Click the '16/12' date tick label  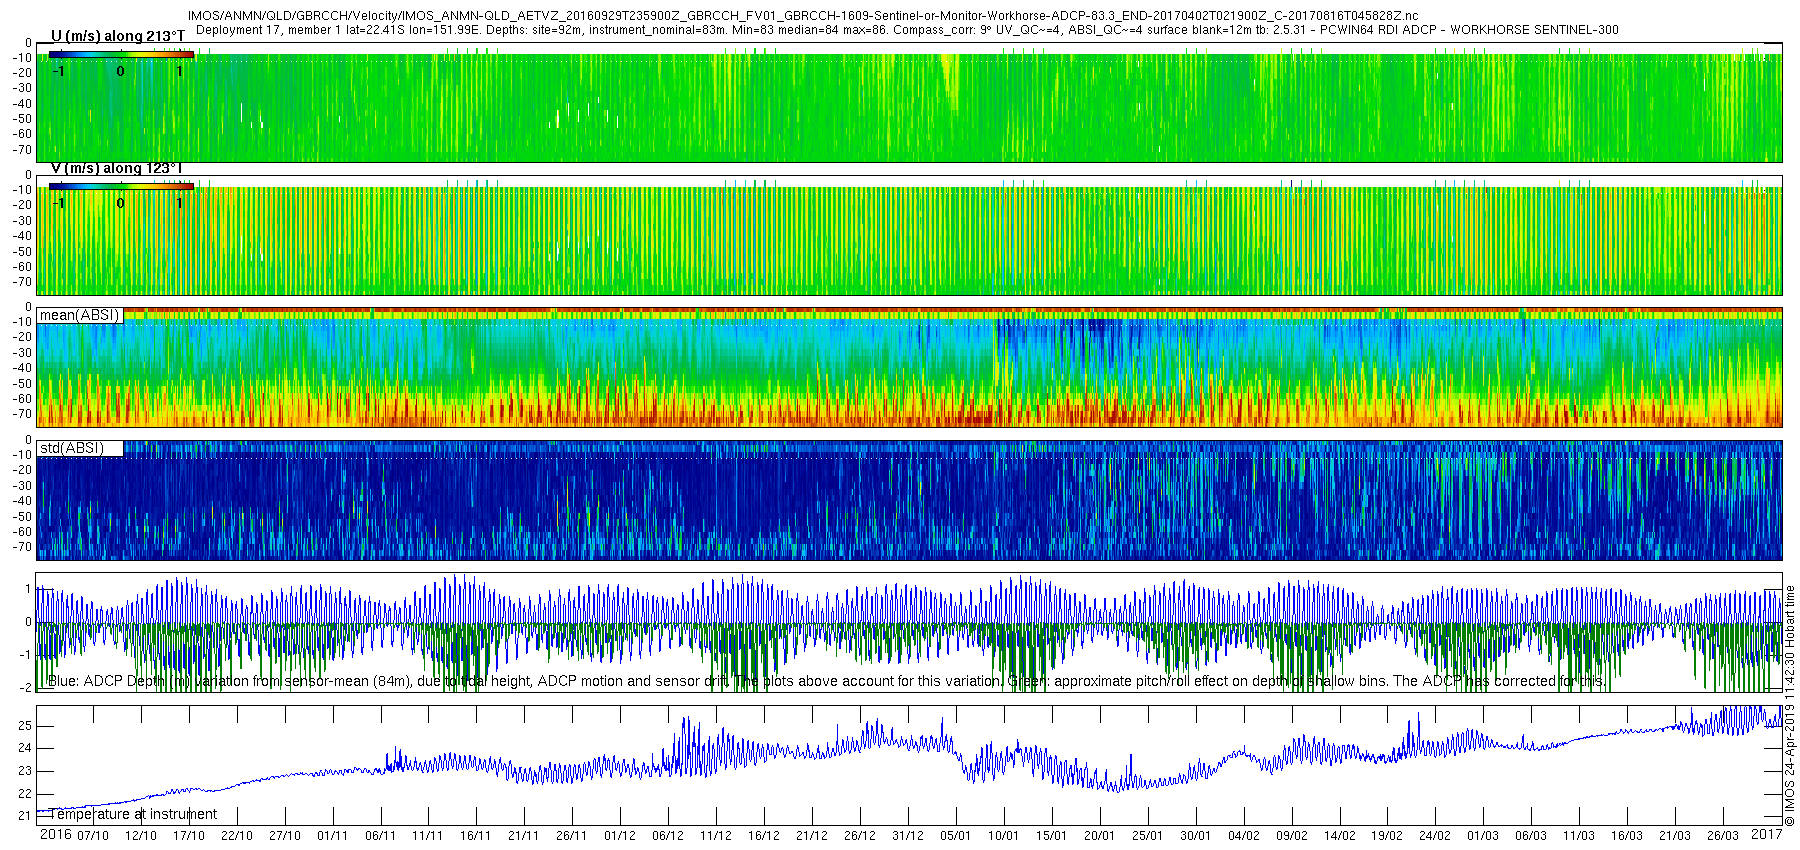764,836
